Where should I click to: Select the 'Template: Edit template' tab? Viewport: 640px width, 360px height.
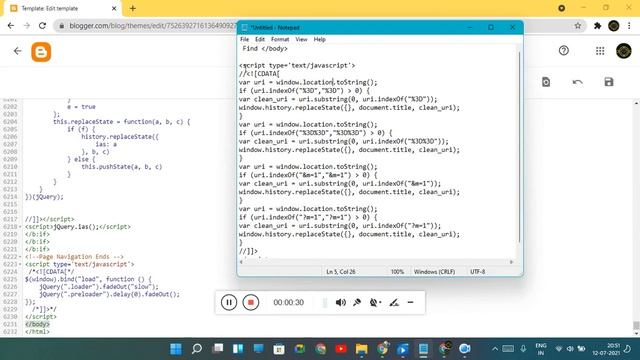click(x=62, y=8)
